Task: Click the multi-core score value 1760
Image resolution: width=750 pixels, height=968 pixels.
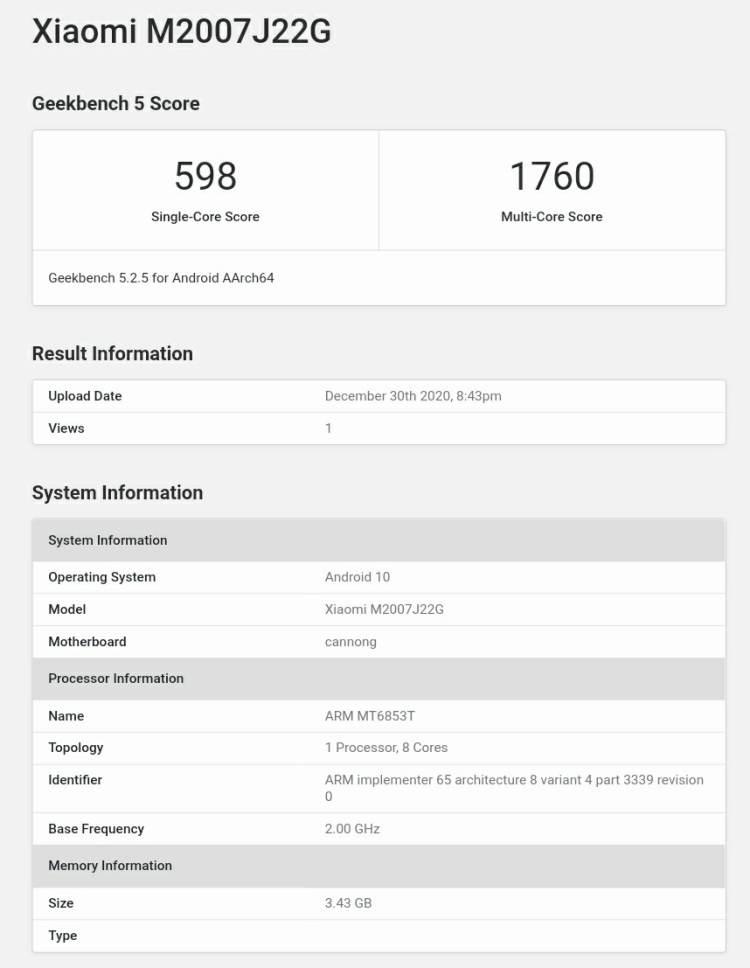Action: pos(552,176)
